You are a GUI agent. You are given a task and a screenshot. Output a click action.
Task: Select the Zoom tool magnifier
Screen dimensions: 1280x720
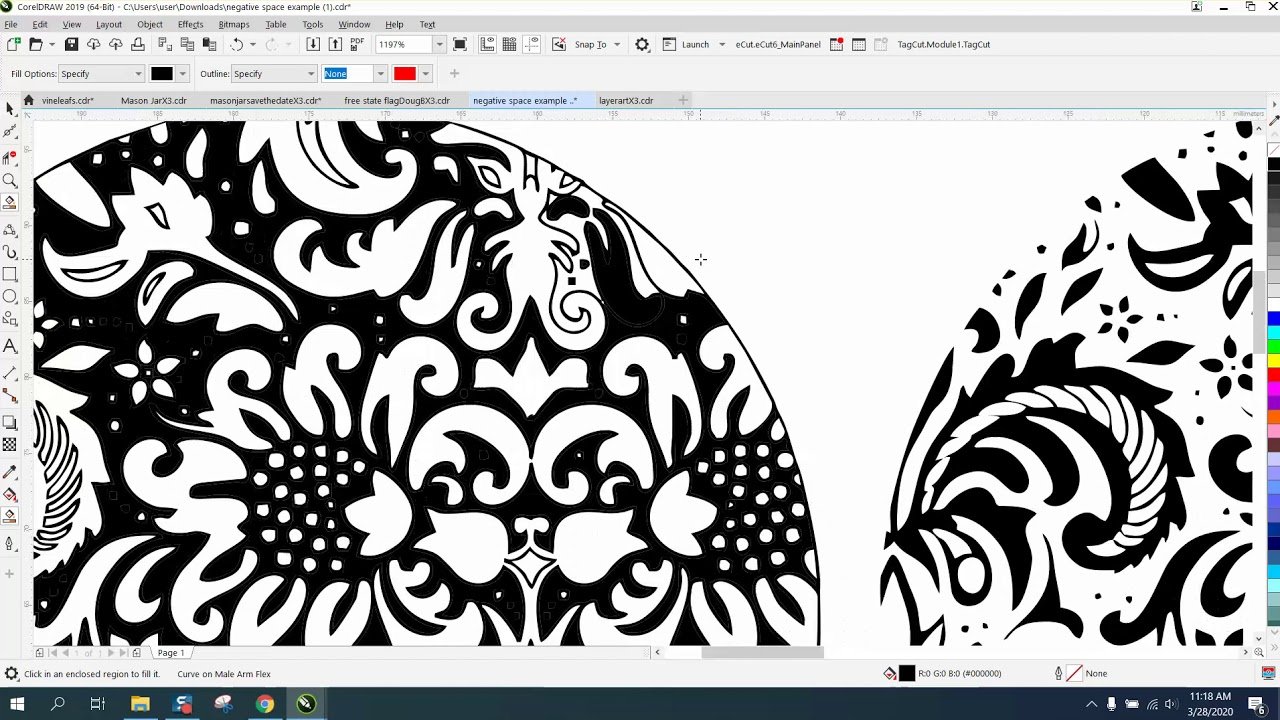[10, 180]
